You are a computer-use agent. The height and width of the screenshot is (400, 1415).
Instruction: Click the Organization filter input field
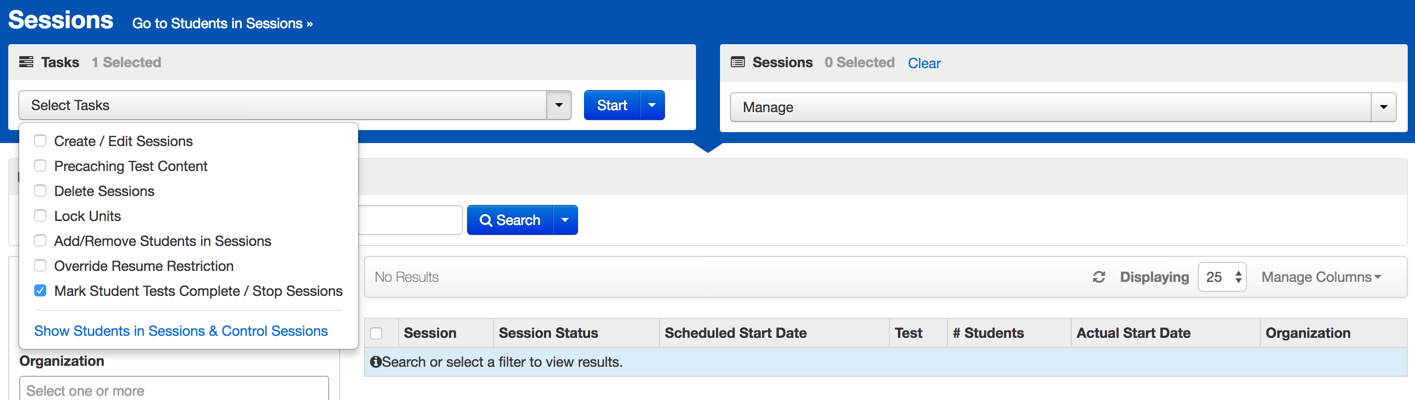click(x=174, y=389)
